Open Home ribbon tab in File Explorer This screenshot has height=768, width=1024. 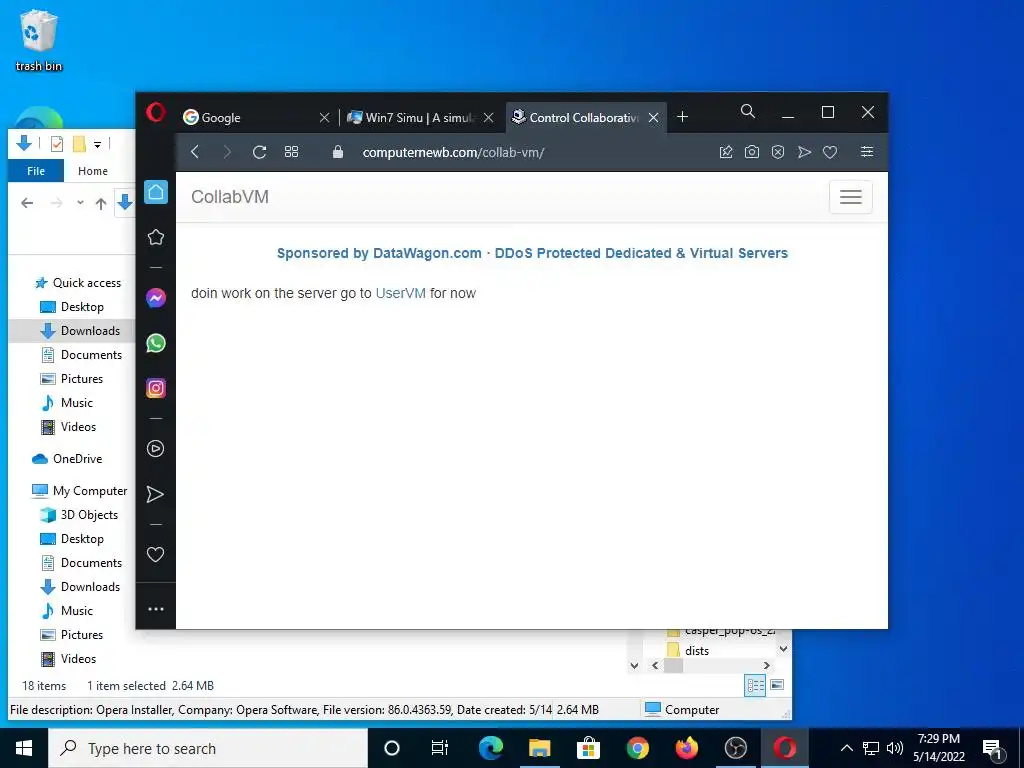tap(93, 171)
